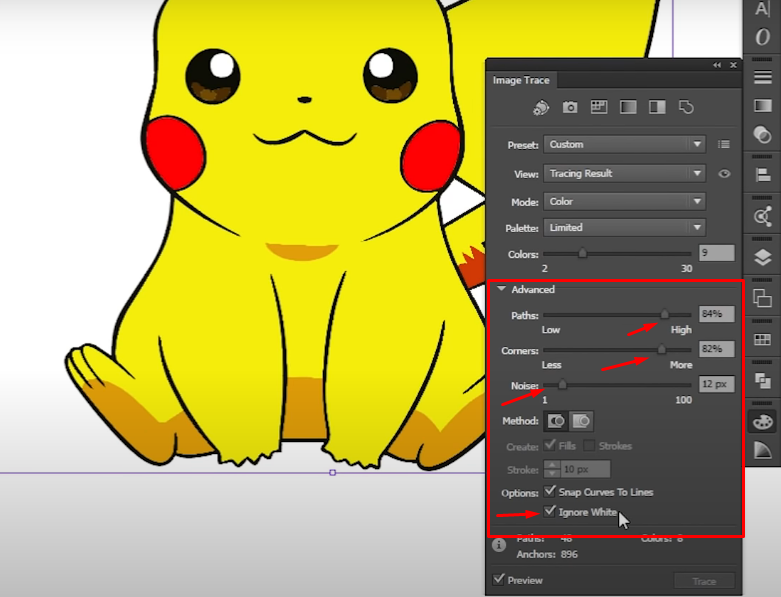
Task: Apply the Auto-Color trace preset icon
Action: pyautogui.click(x=541, y=107)
